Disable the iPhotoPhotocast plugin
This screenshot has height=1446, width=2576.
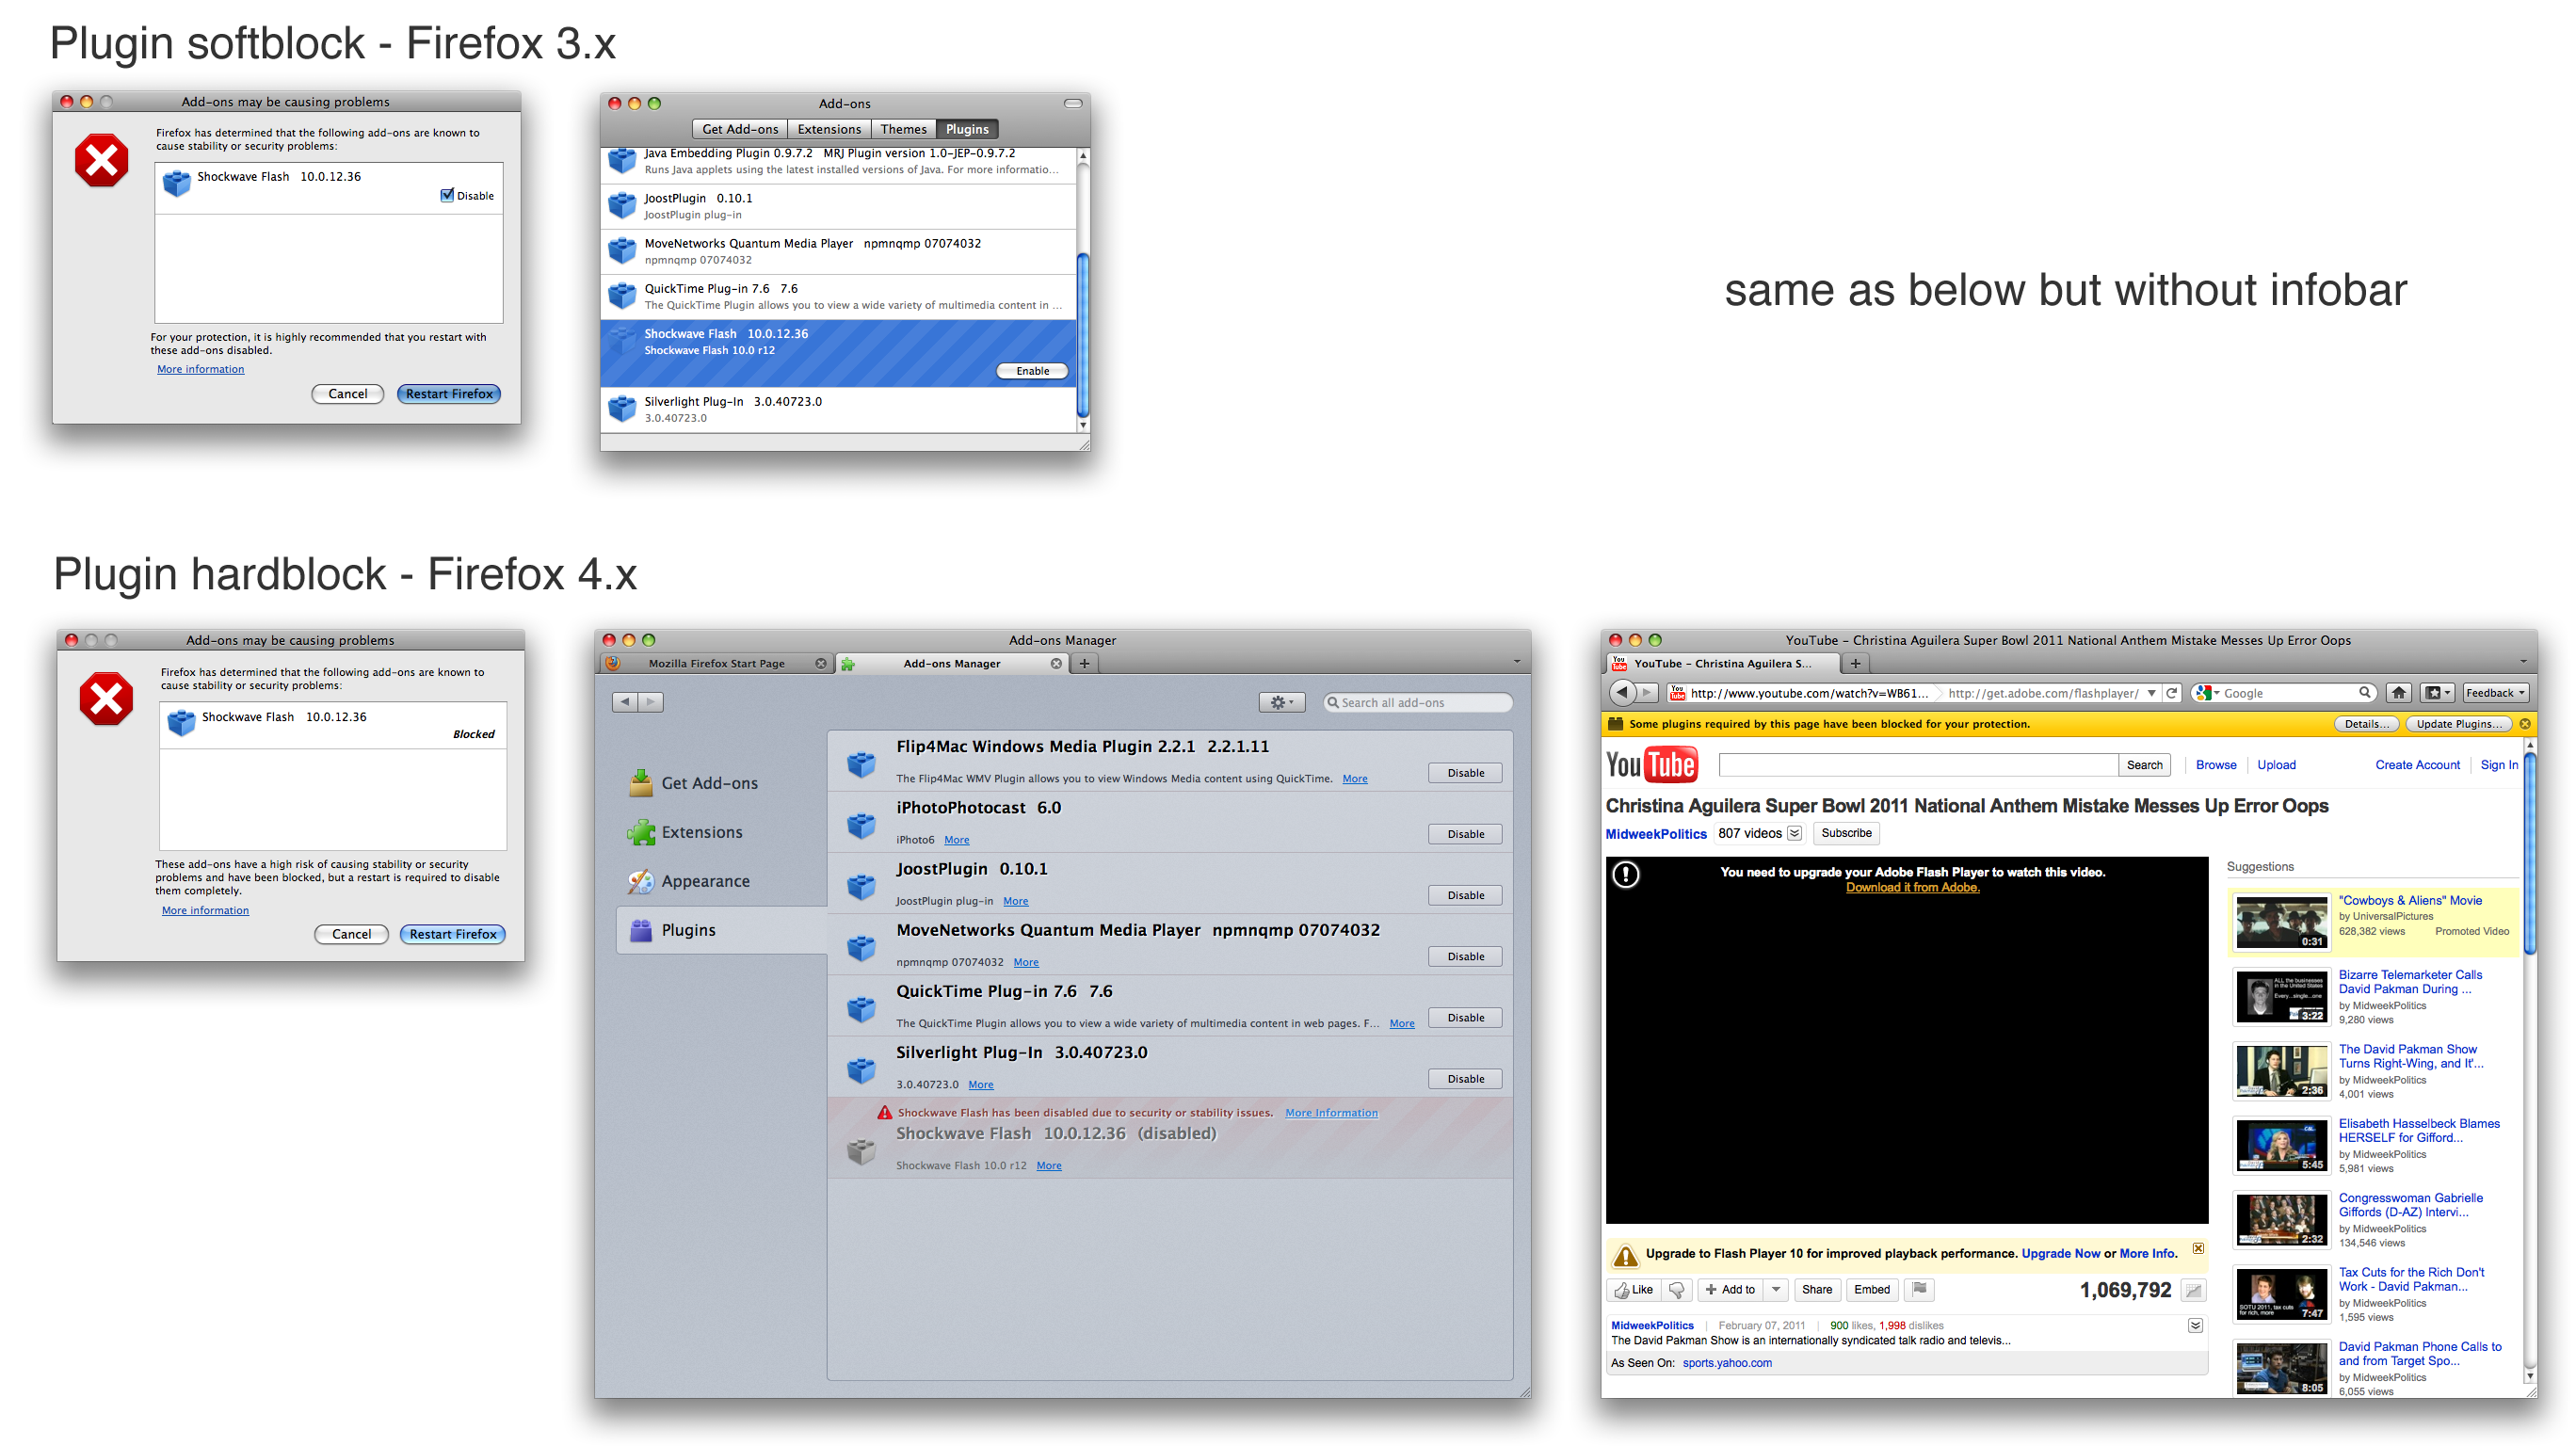1465,833
